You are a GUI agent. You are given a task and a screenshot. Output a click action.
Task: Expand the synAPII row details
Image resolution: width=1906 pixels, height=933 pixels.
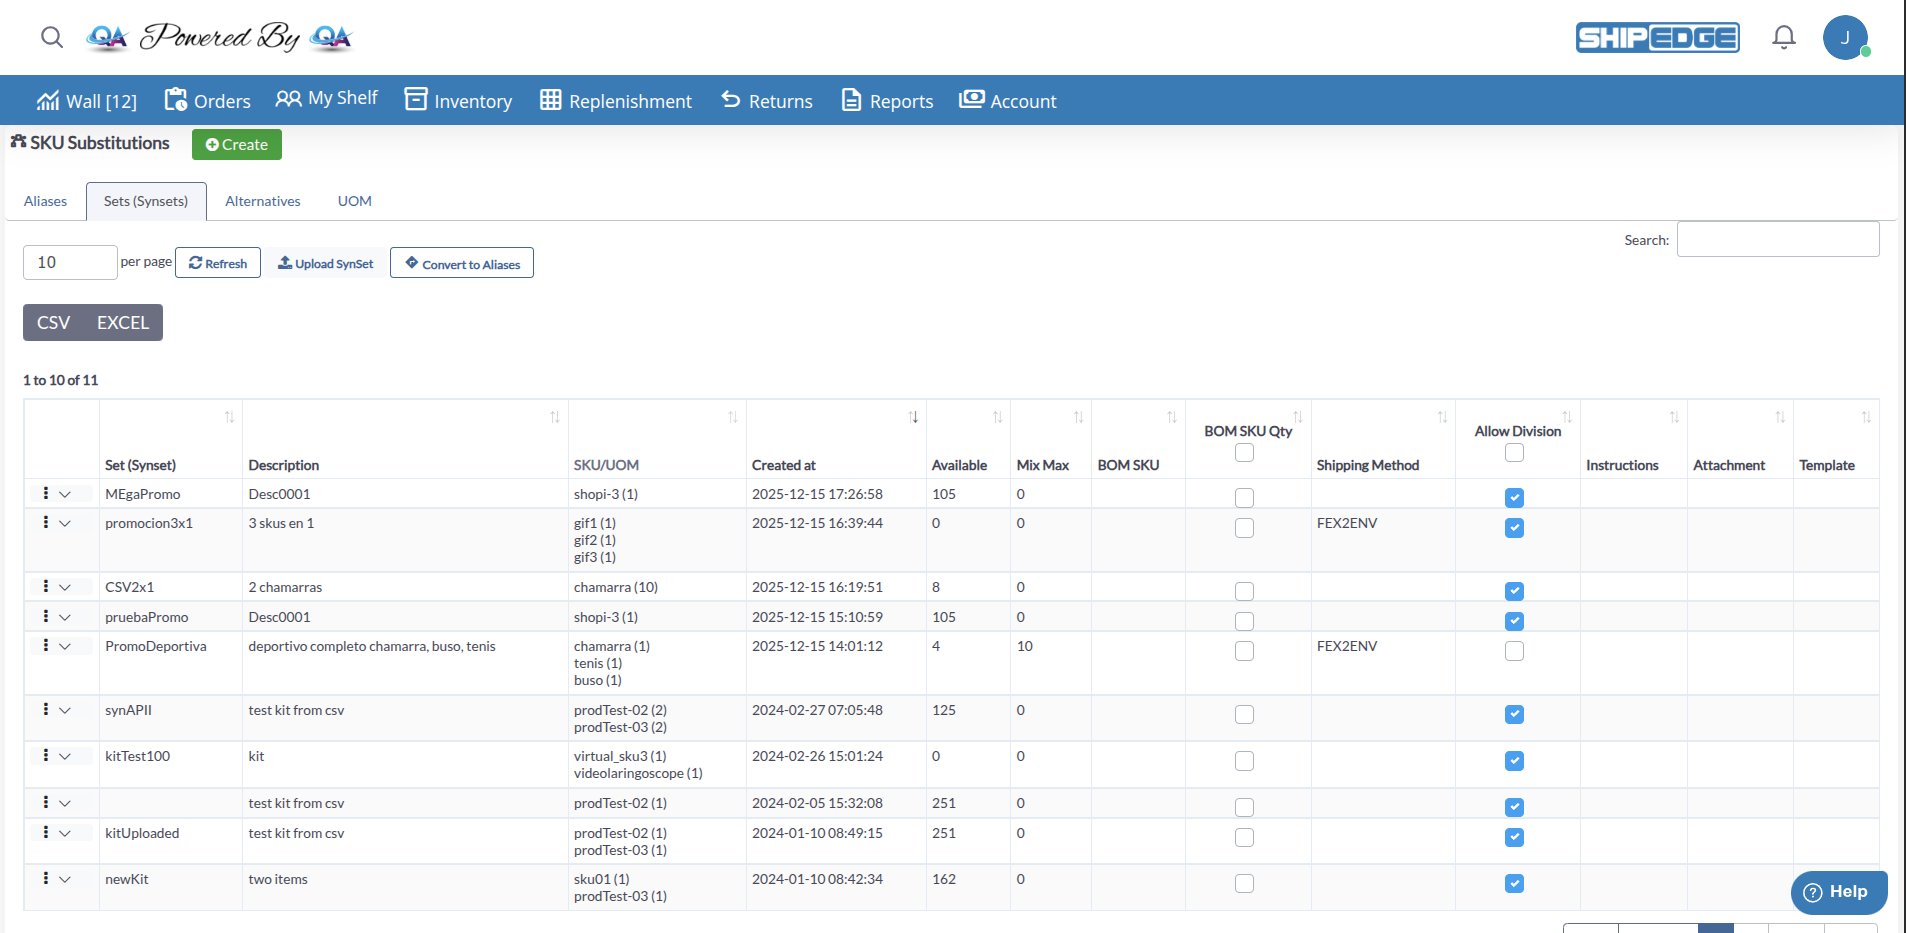(65, 710)
